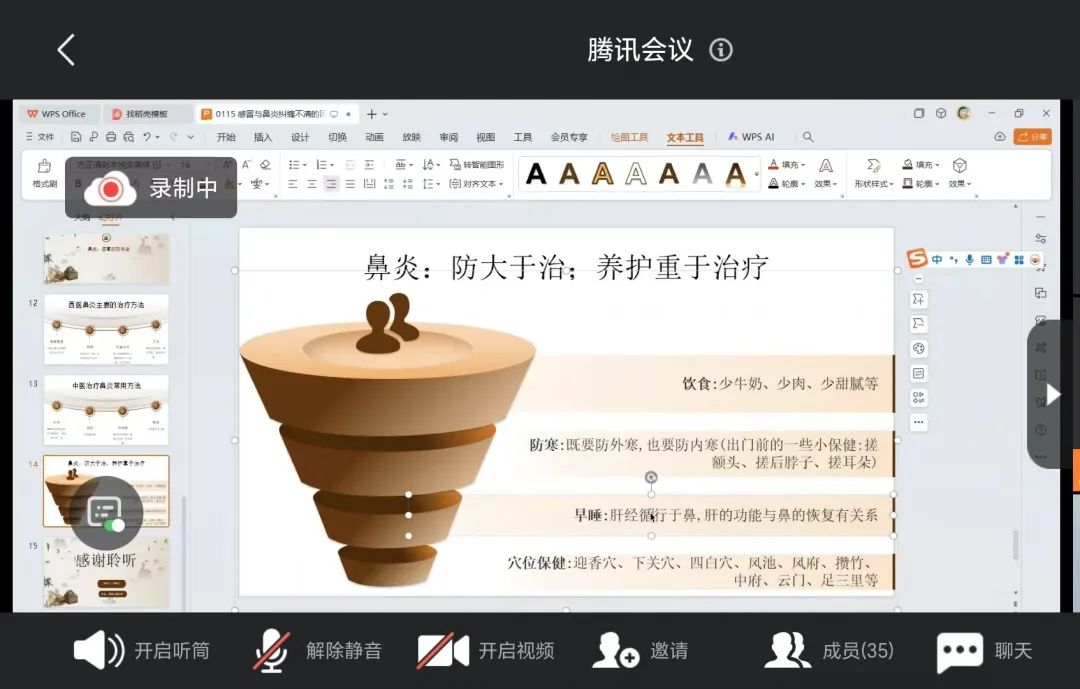This screenshot has width=1080, height=689.
Task: Save the presentation with the save icon
Action: (77, 137)
